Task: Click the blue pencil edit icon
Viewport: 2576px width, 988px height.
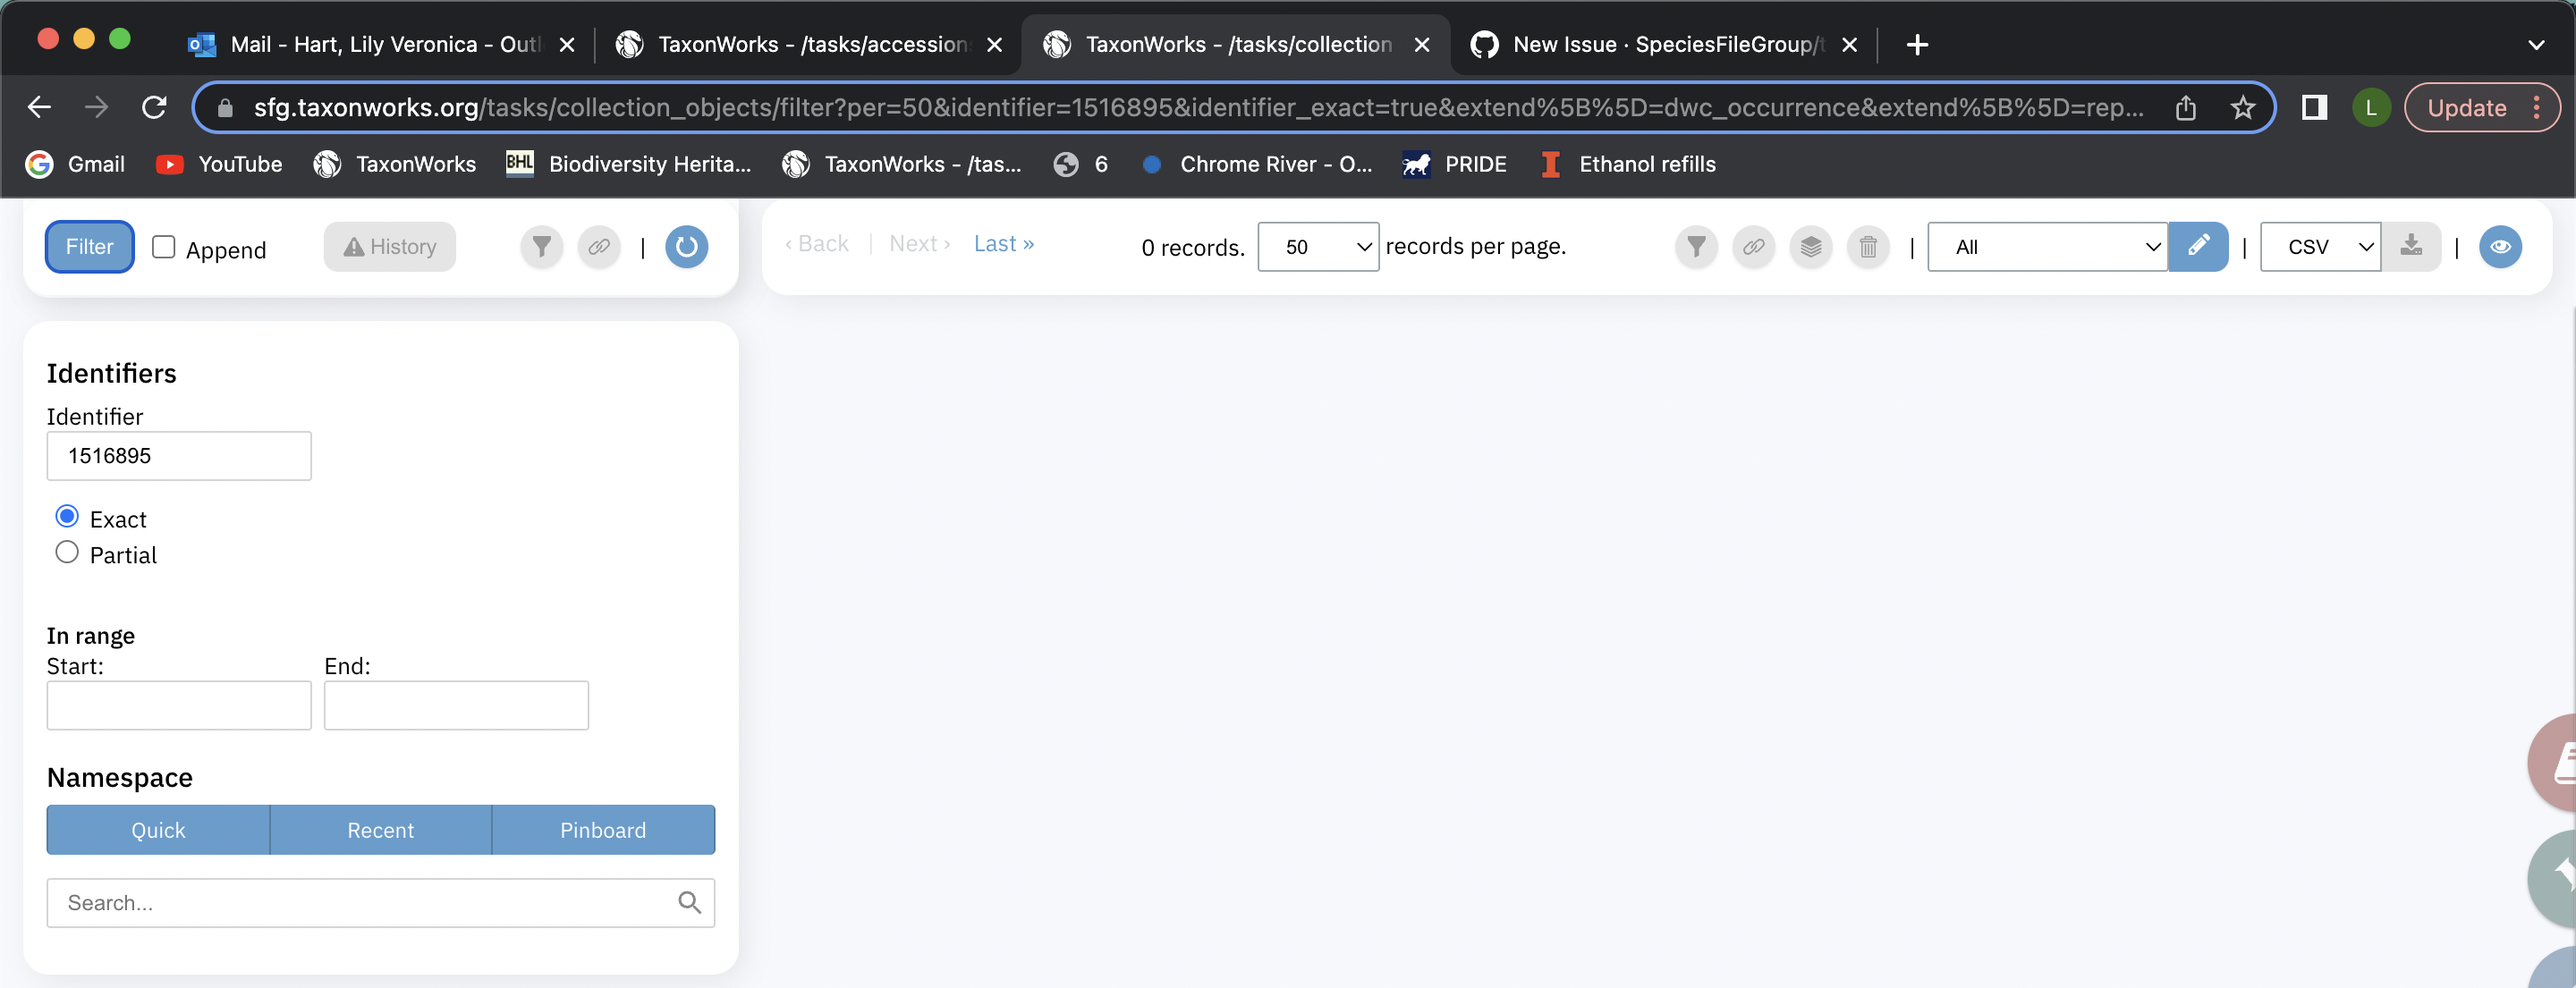Action: pyautogui.click(x=2198, y=246)
